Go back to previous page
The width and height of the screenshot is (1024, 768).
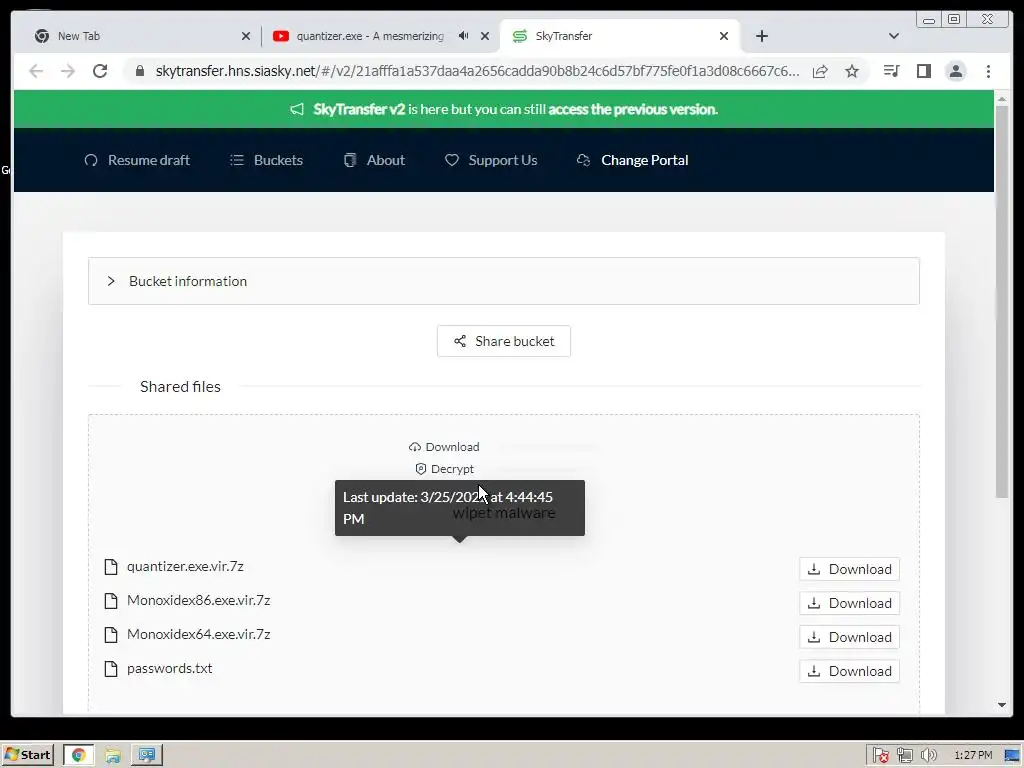pyautogui.click(x=36, y=71)
